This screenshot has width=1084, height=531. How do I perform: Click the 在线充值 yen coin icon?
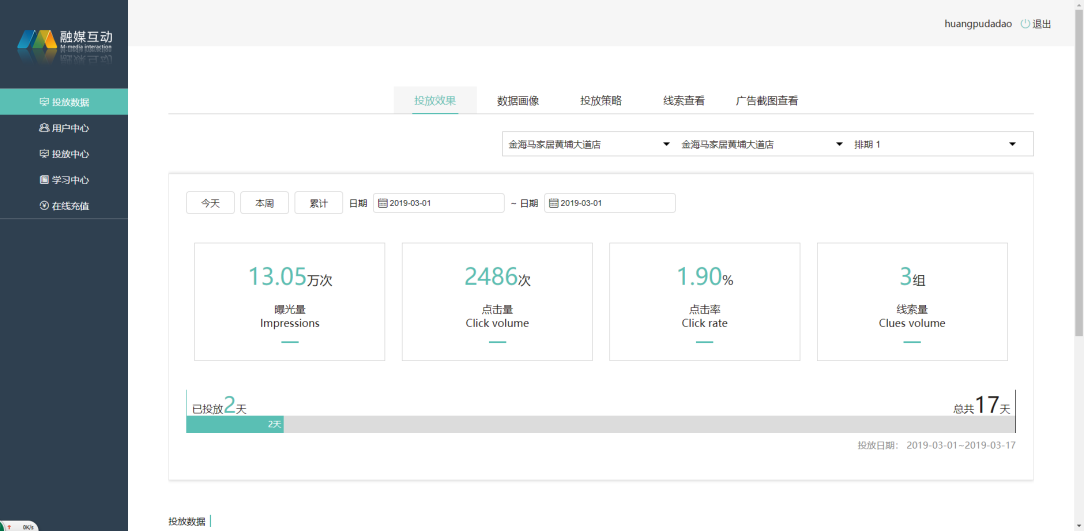tap(44, 206)
